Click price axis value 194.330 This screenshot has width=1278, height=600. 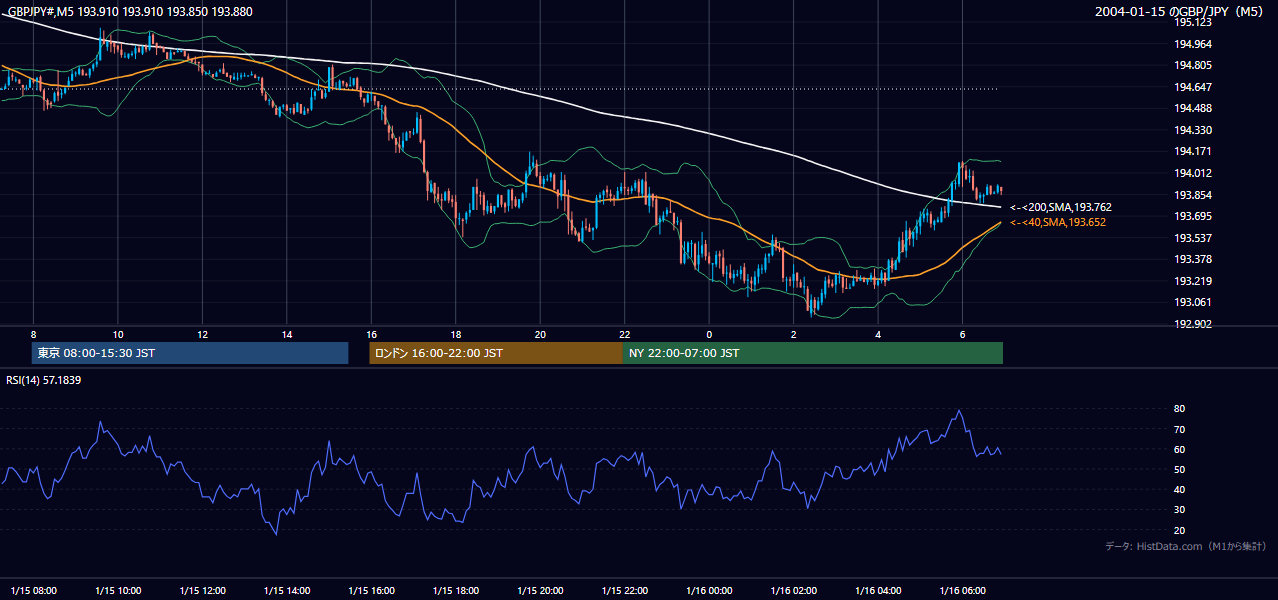(x=1193, y=130)
